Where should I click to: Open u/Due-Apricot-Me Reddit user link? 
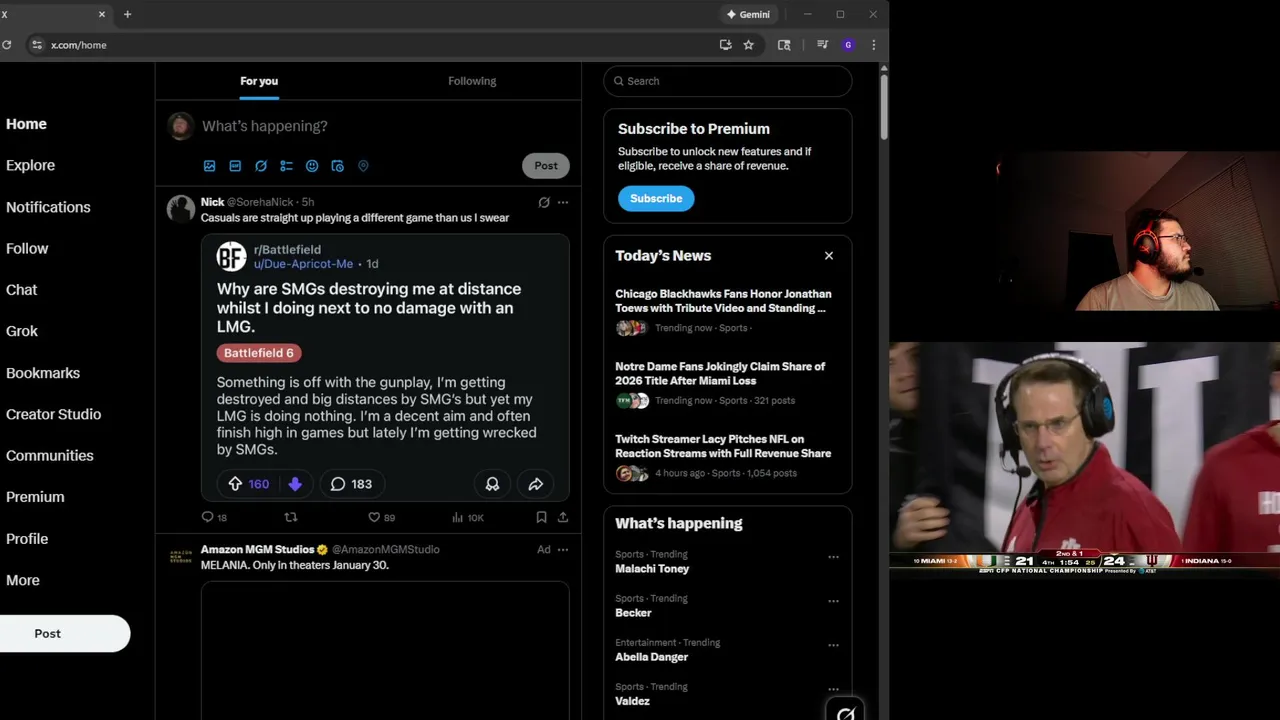[303, 264]
